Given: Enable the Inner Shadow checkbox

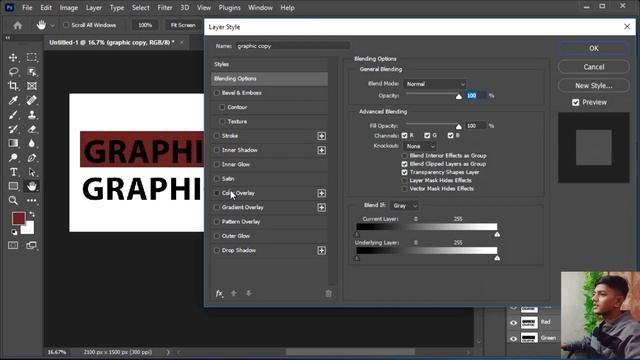Looking at the screenshot, I should tap(217, 150).
